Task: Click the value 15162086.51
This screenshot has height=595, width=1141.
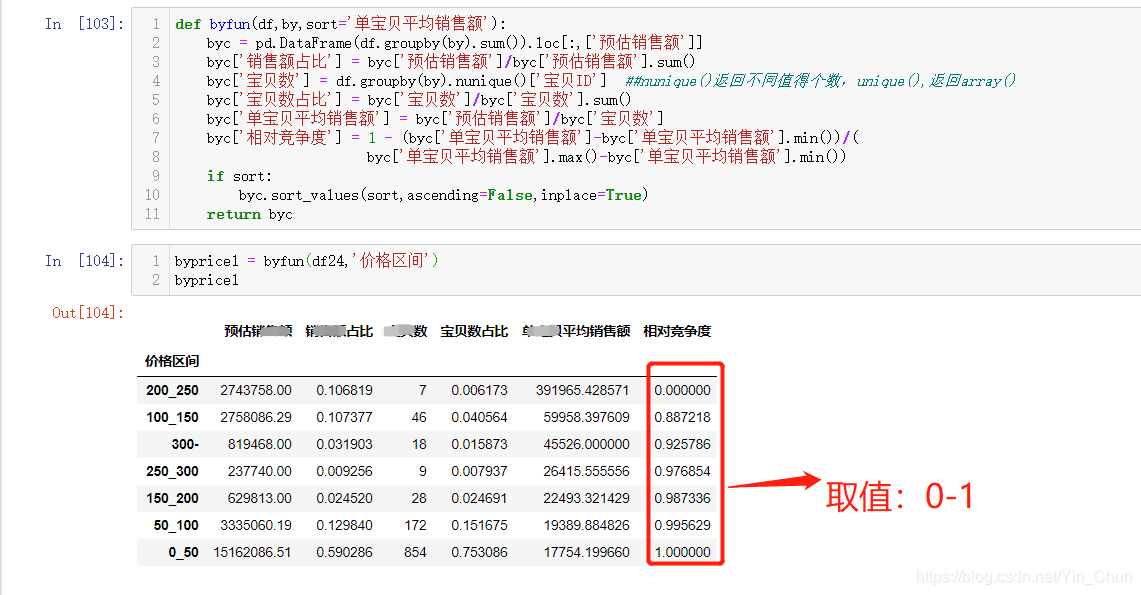Action: pyautogui.click(x=253, y=552)
